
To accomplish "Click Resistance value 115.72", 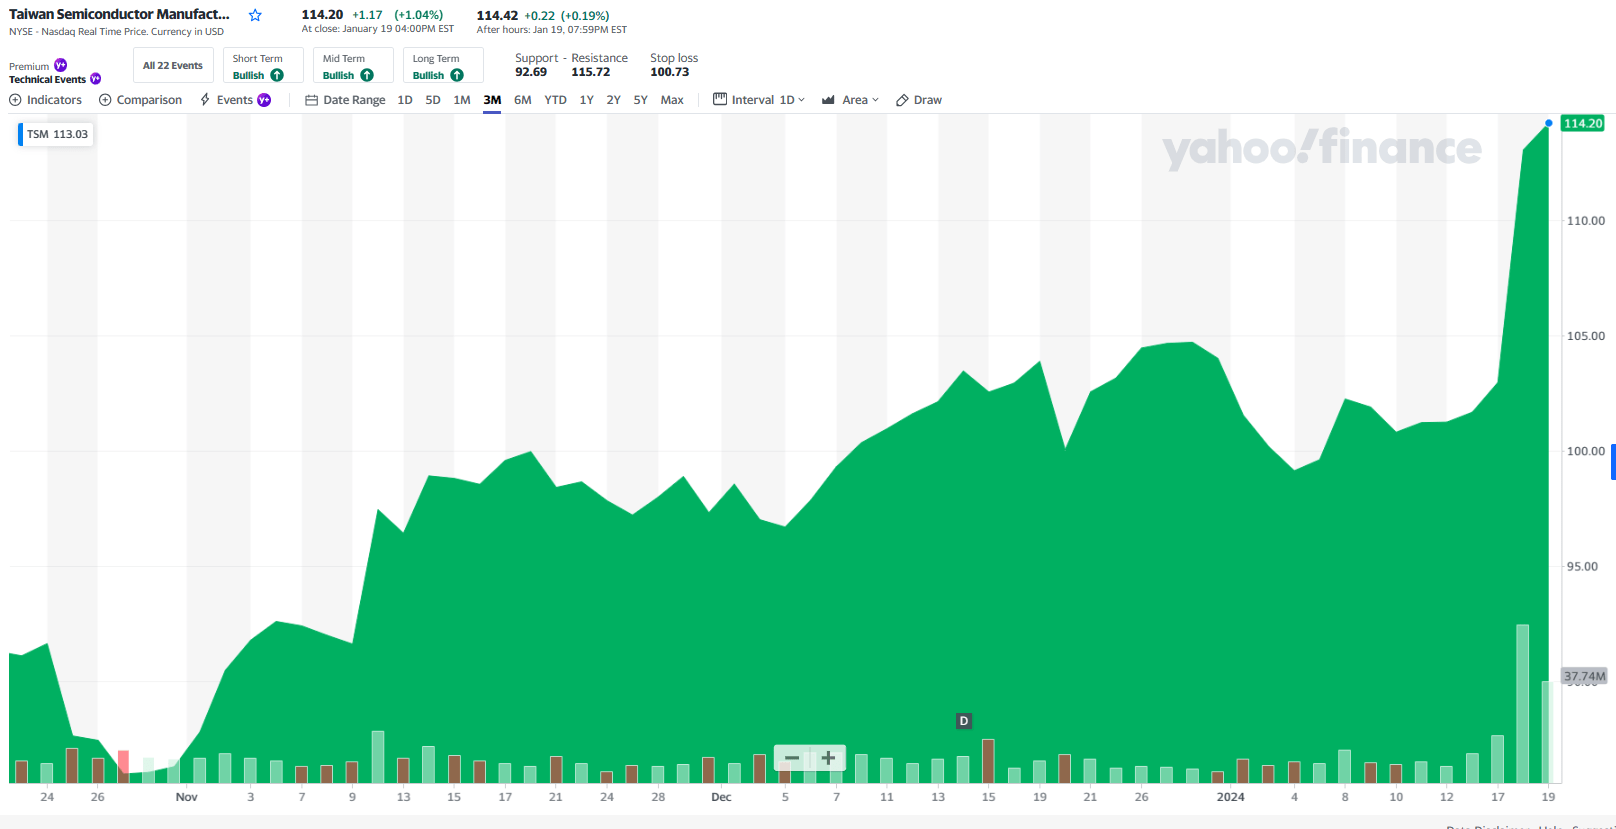I will point(591,72).
